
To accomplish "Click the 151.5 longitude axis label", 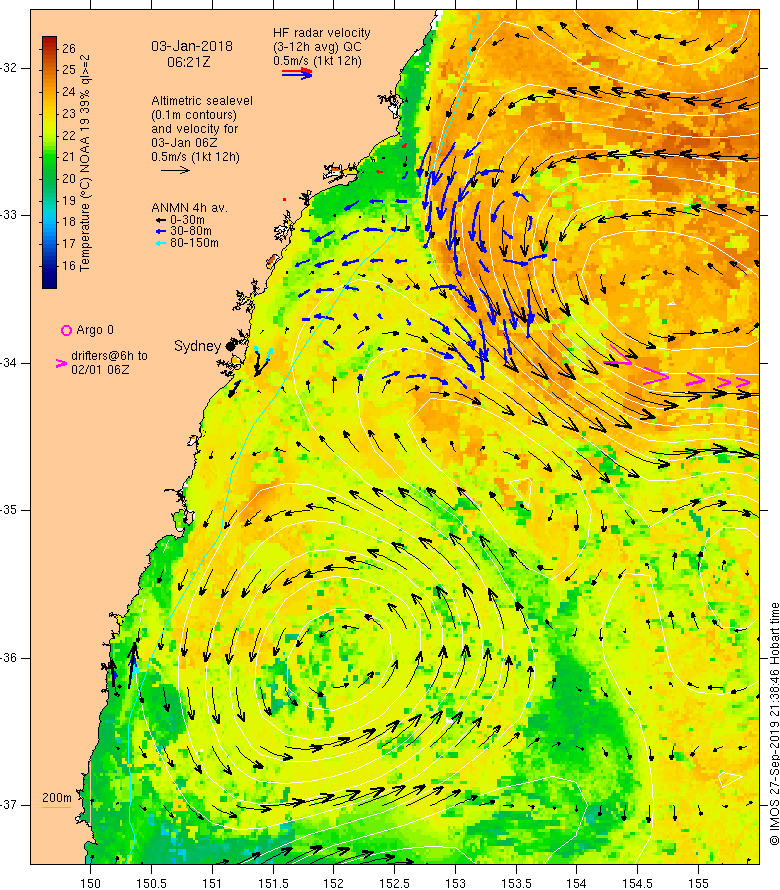I will 273,883.
